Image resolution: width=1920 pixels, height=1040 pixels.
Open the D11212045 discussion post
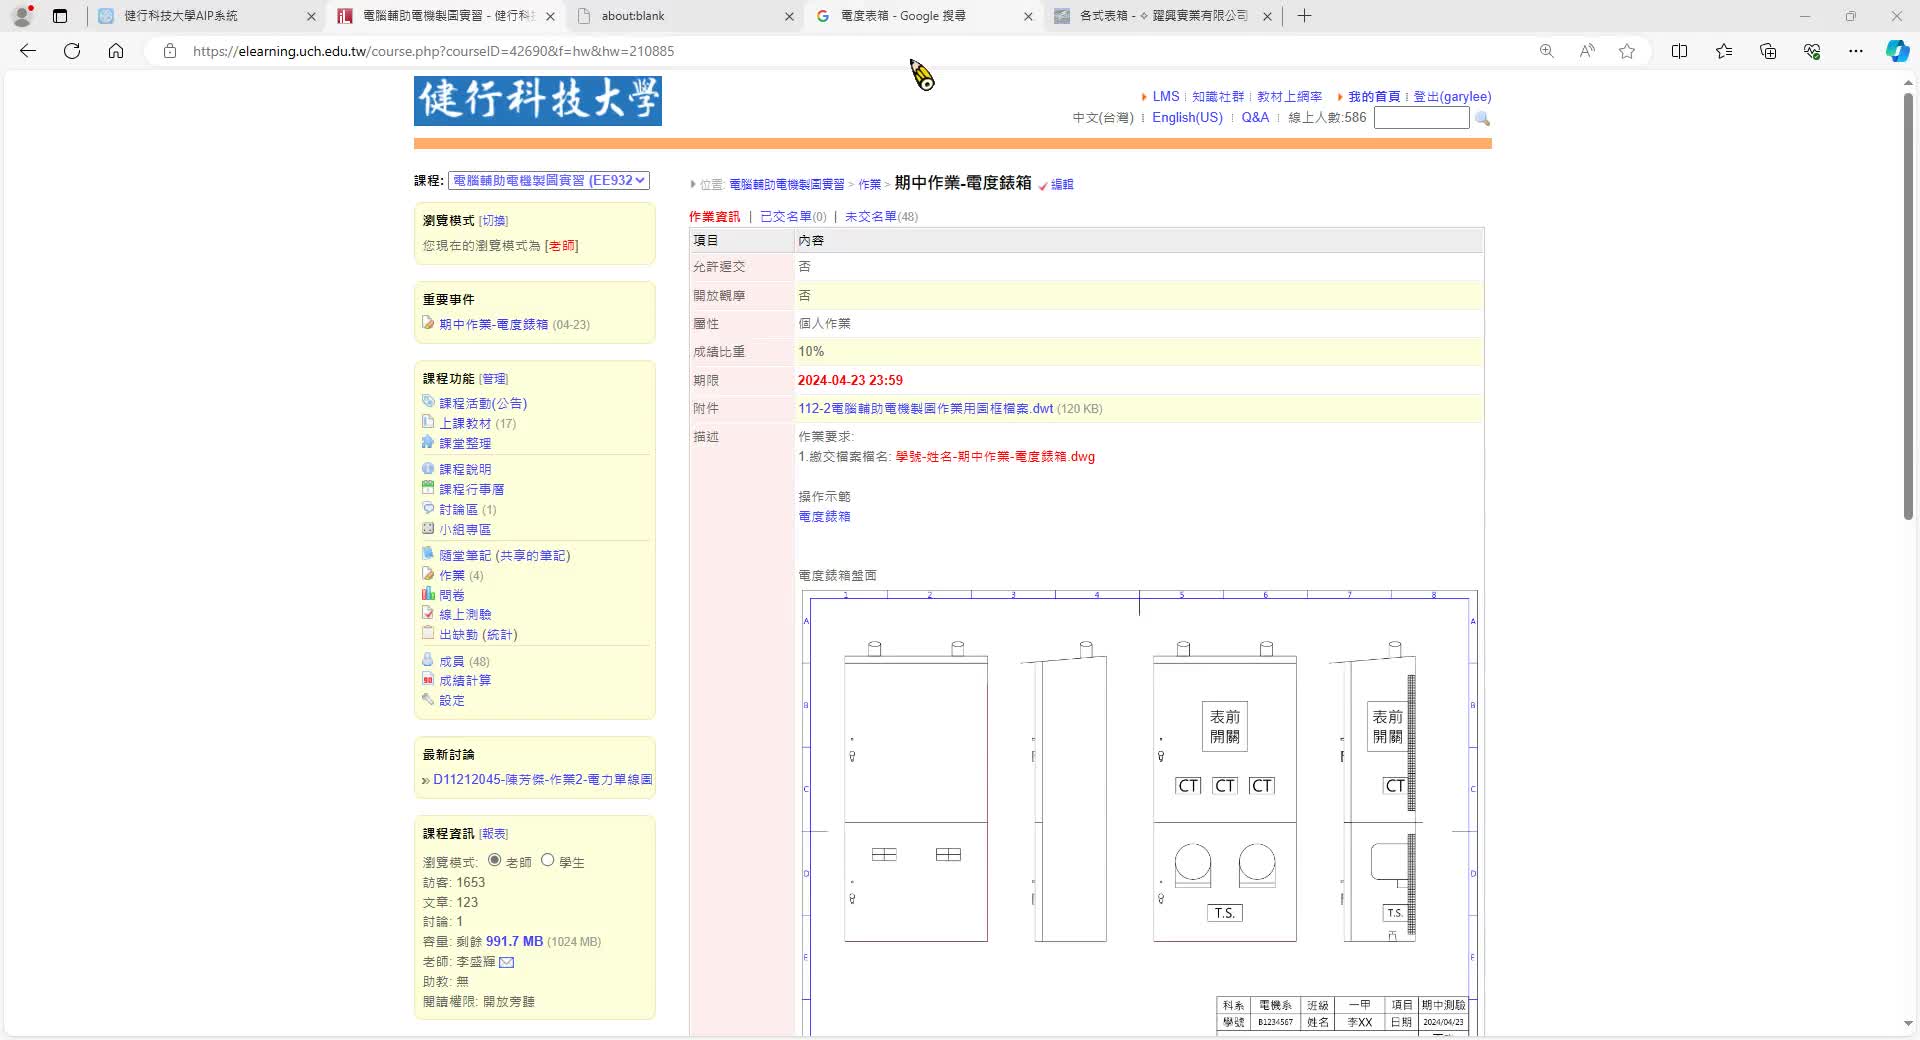pos(542,780)
